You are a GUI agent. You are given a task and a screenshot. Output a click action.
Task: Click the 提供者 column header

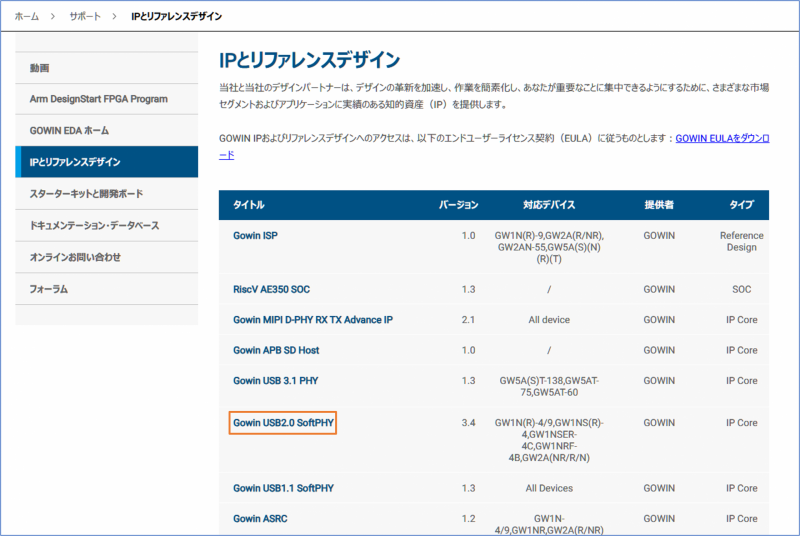tap(659, 205)
